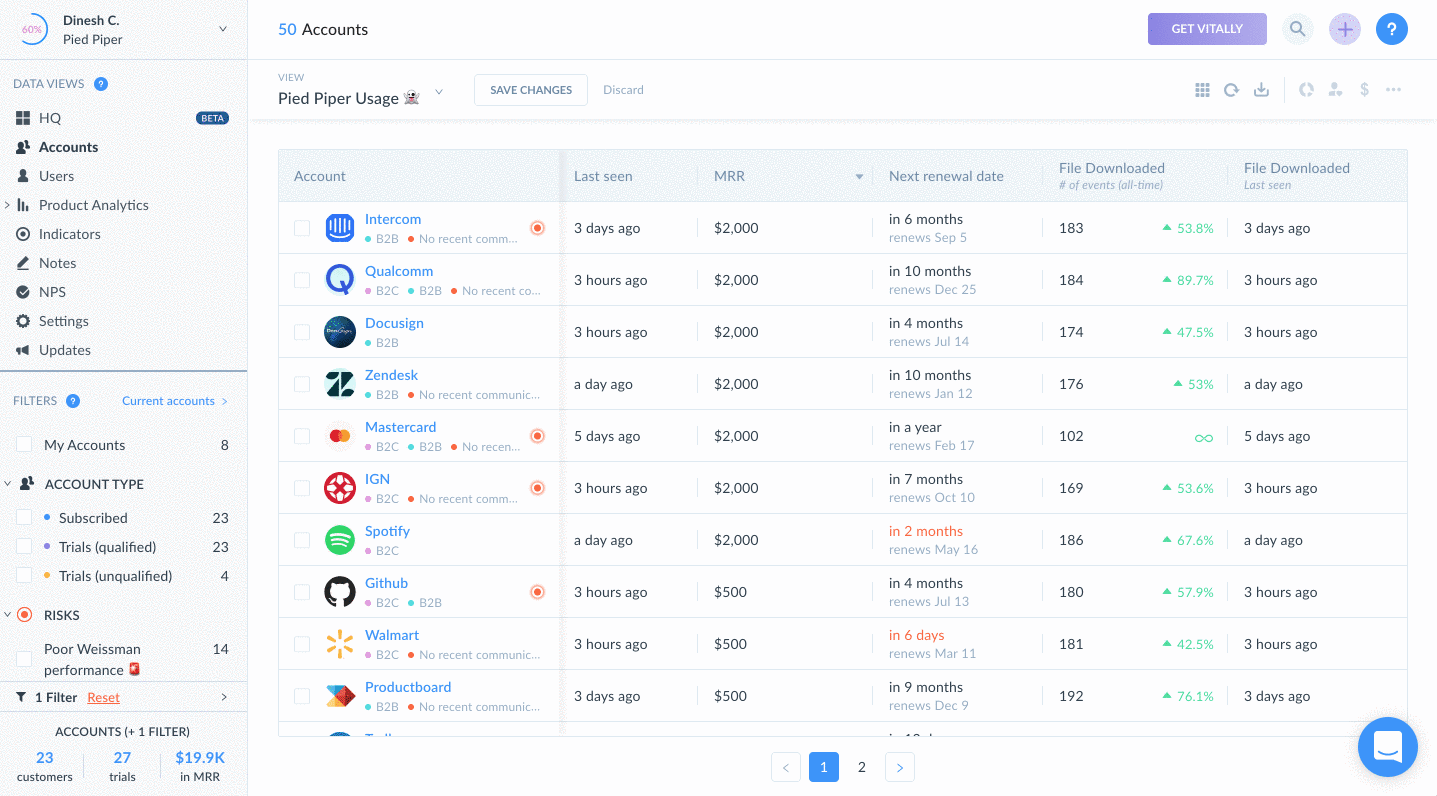Open the Productboard account link
The height and width of the screenshot is (796, 1437).
click(408, 687)
